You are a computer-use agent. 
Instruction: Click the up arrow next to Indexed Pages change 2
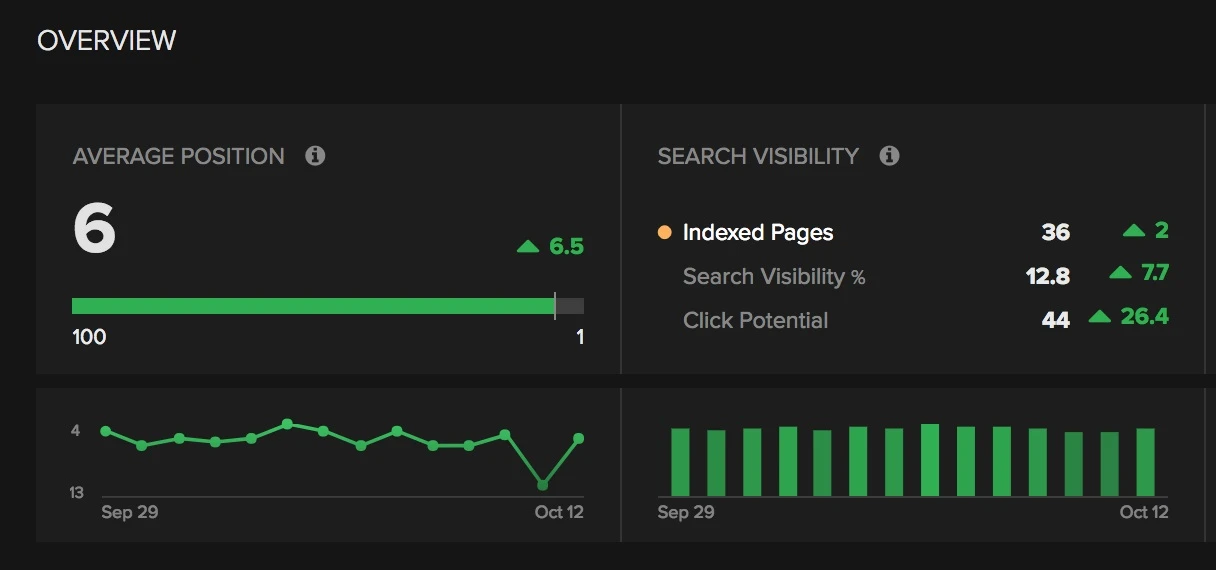pyautogui.click(x=1133, y=231)
